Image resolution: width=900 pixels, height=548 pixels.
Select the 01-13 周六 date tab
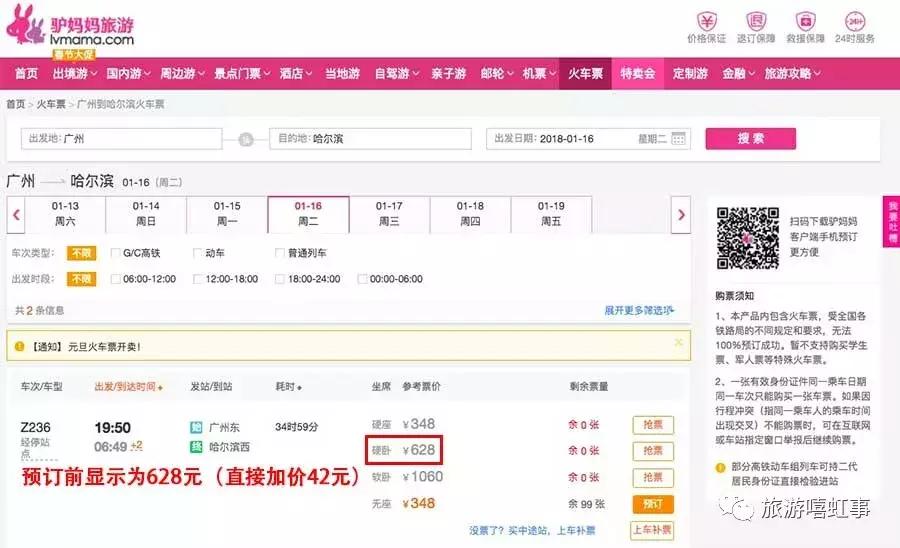point(65,214)
